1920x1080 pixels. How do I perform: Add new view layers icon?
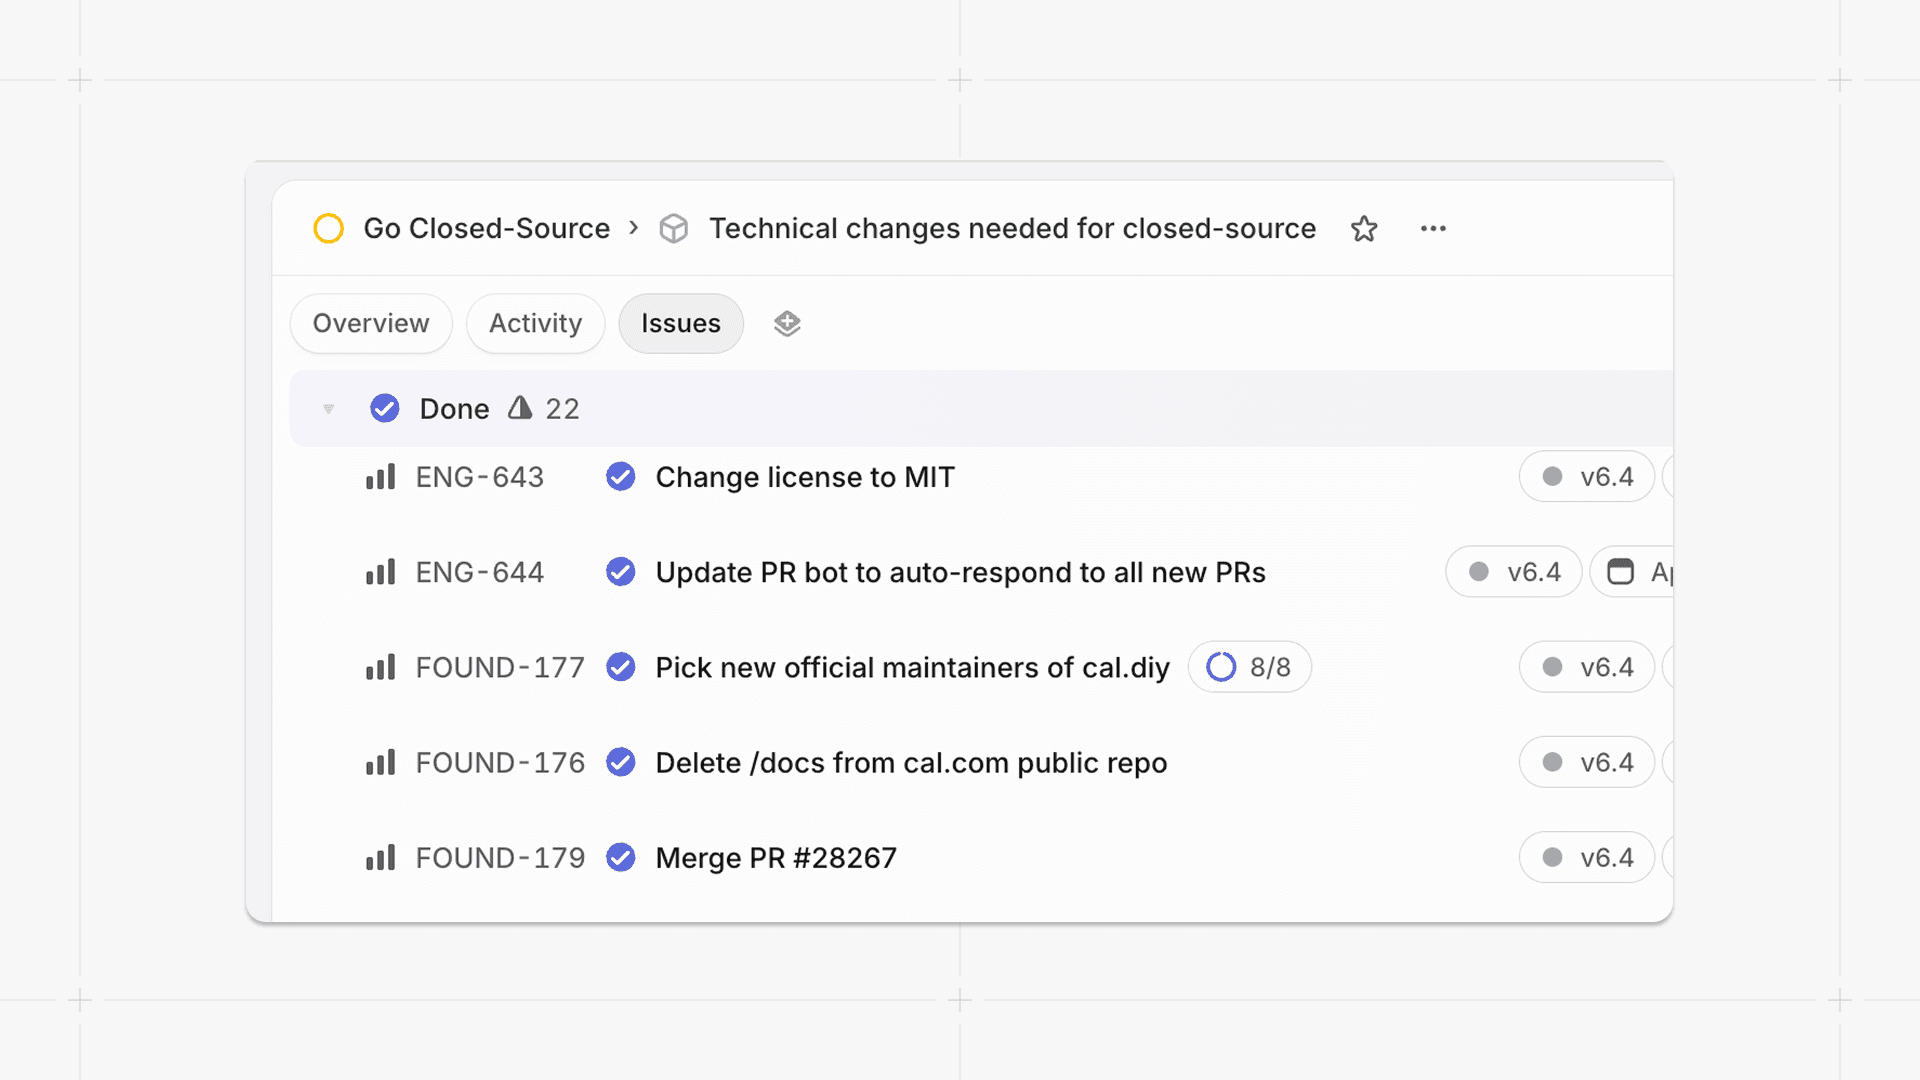787,323
